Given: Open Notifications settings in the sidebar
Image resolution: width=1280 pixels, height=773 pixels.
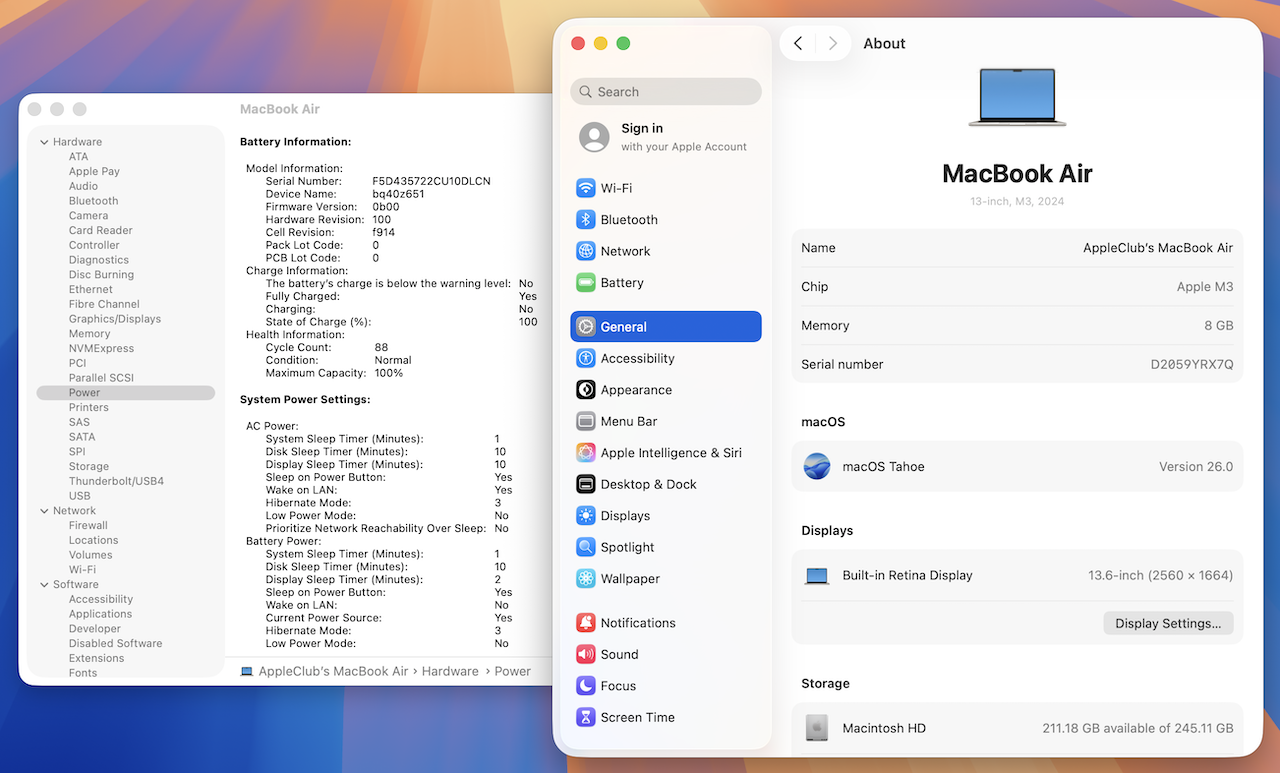Looking at the screenshot, I should coord(666,623).
